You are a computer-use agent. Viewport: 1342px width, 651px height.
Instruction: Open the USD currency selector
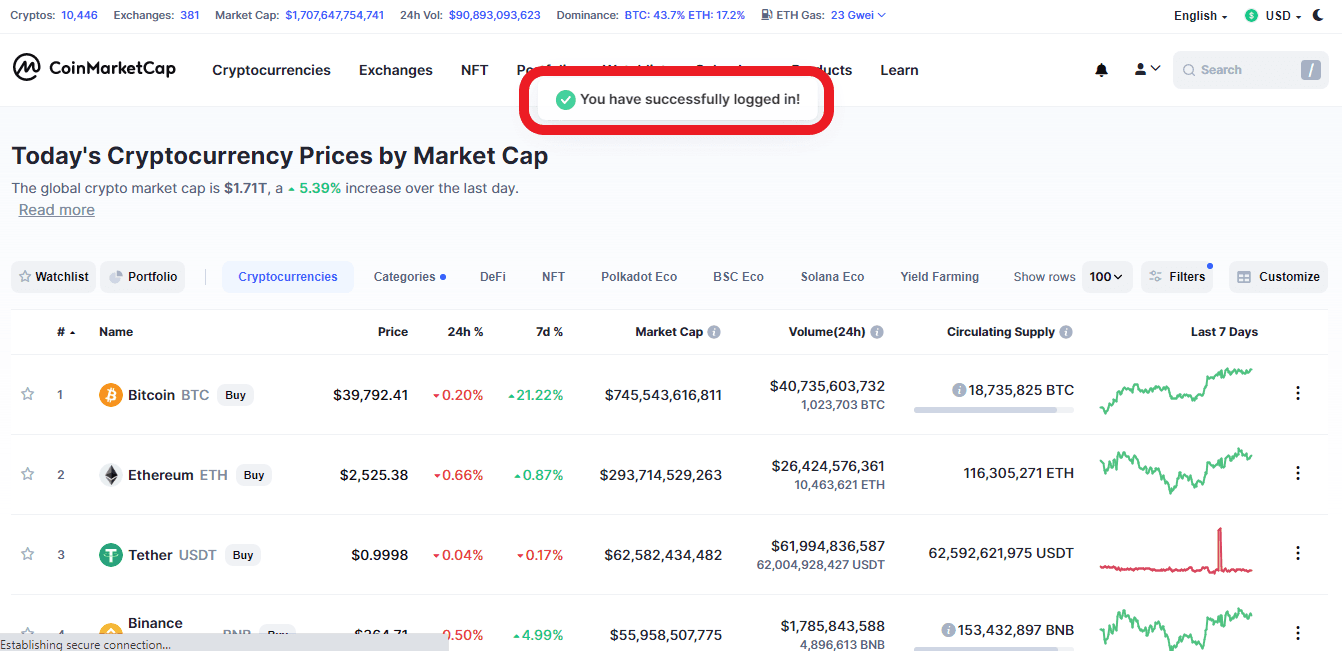pyautogui.click(x=1272, y=16)
